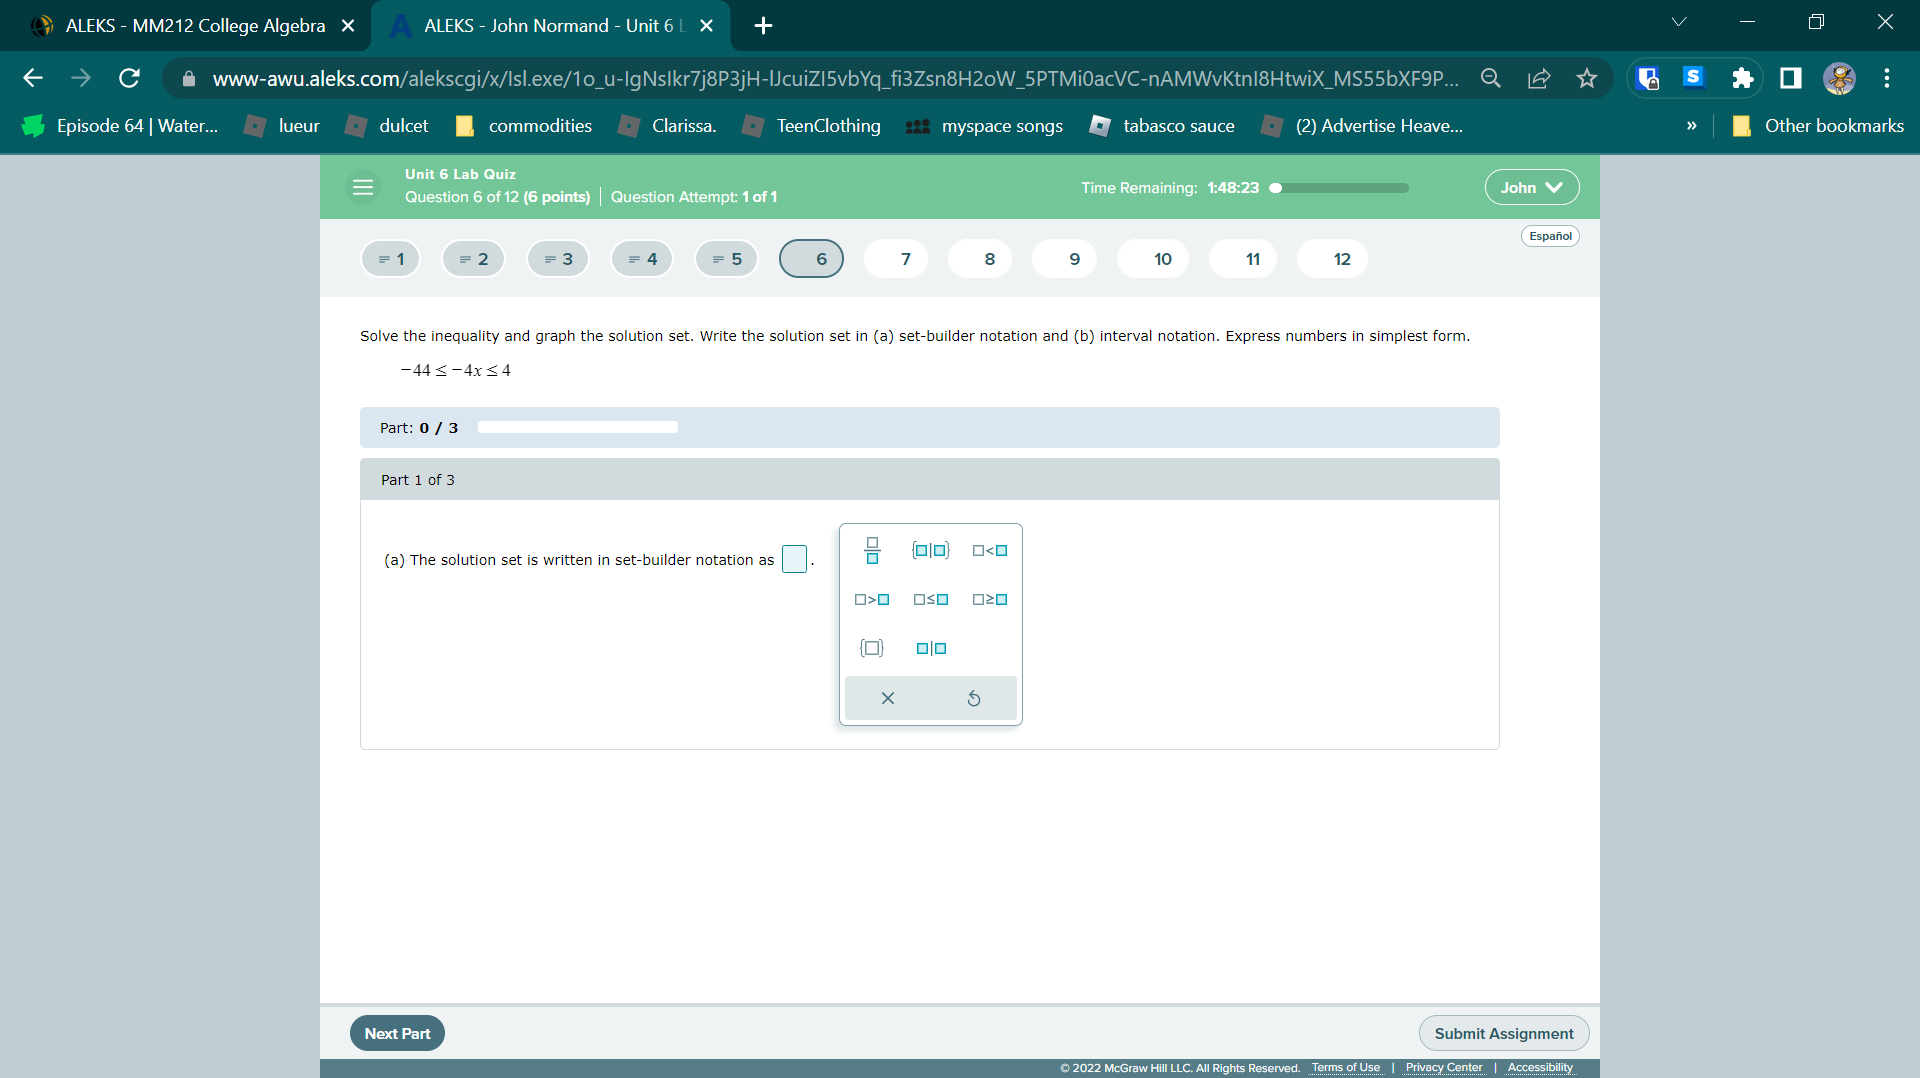This screenshot has height=1078, width=1920.
Task: Go to question 10
Action: pos(1152,259)
